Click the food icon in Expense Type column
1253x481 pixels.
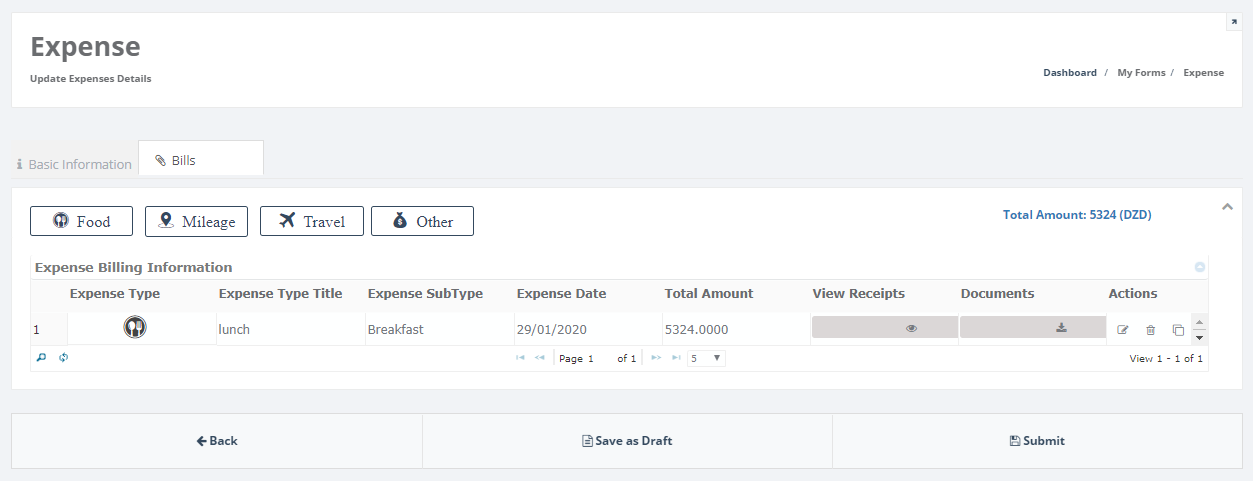point(135,327)
